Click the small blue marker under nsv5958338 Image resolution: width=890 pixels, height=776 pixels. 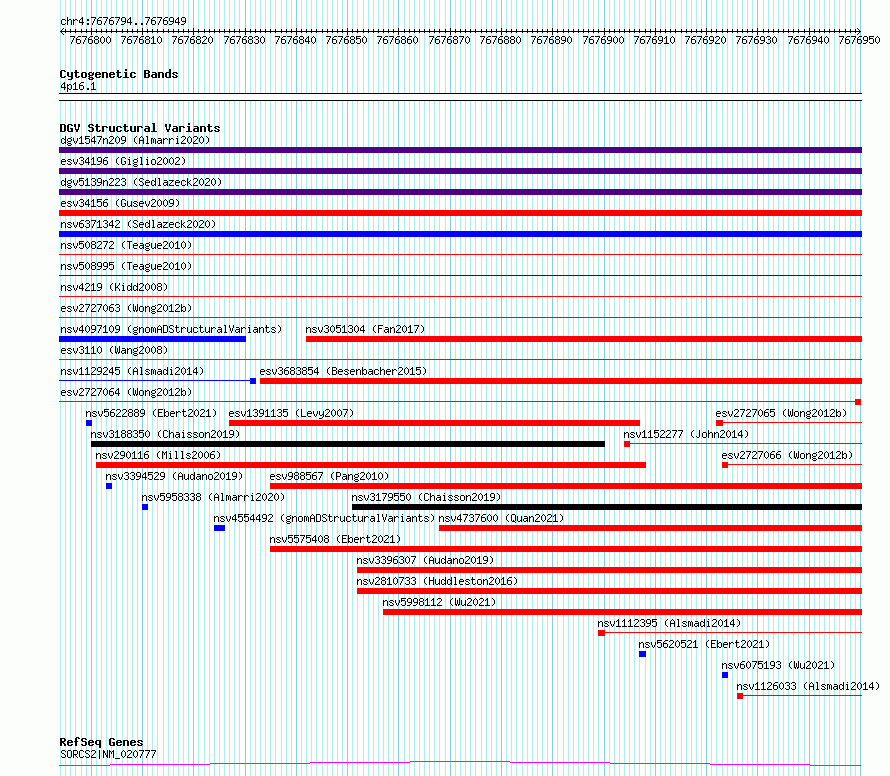point(145,507)
